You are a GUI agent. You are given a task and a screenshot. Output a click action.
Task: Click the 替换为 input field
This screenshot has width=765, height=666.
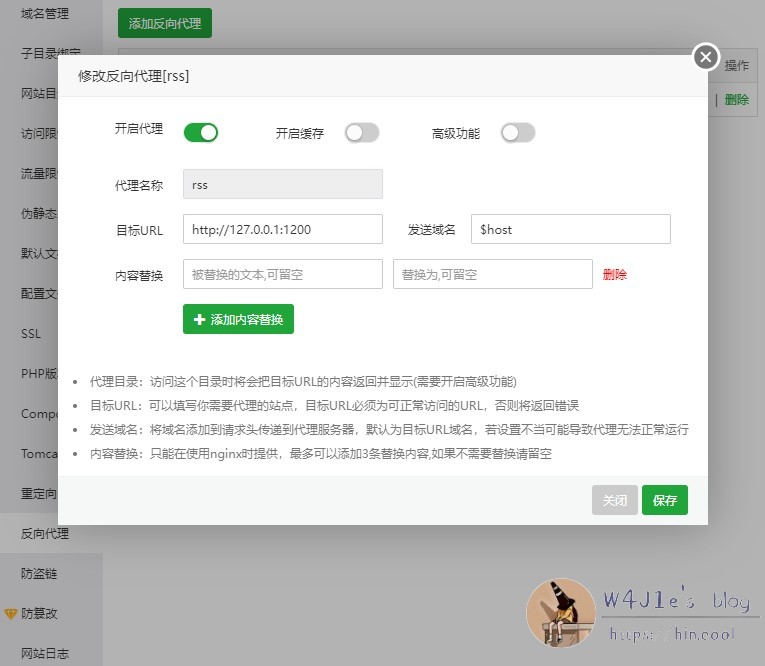pos(492,274)
